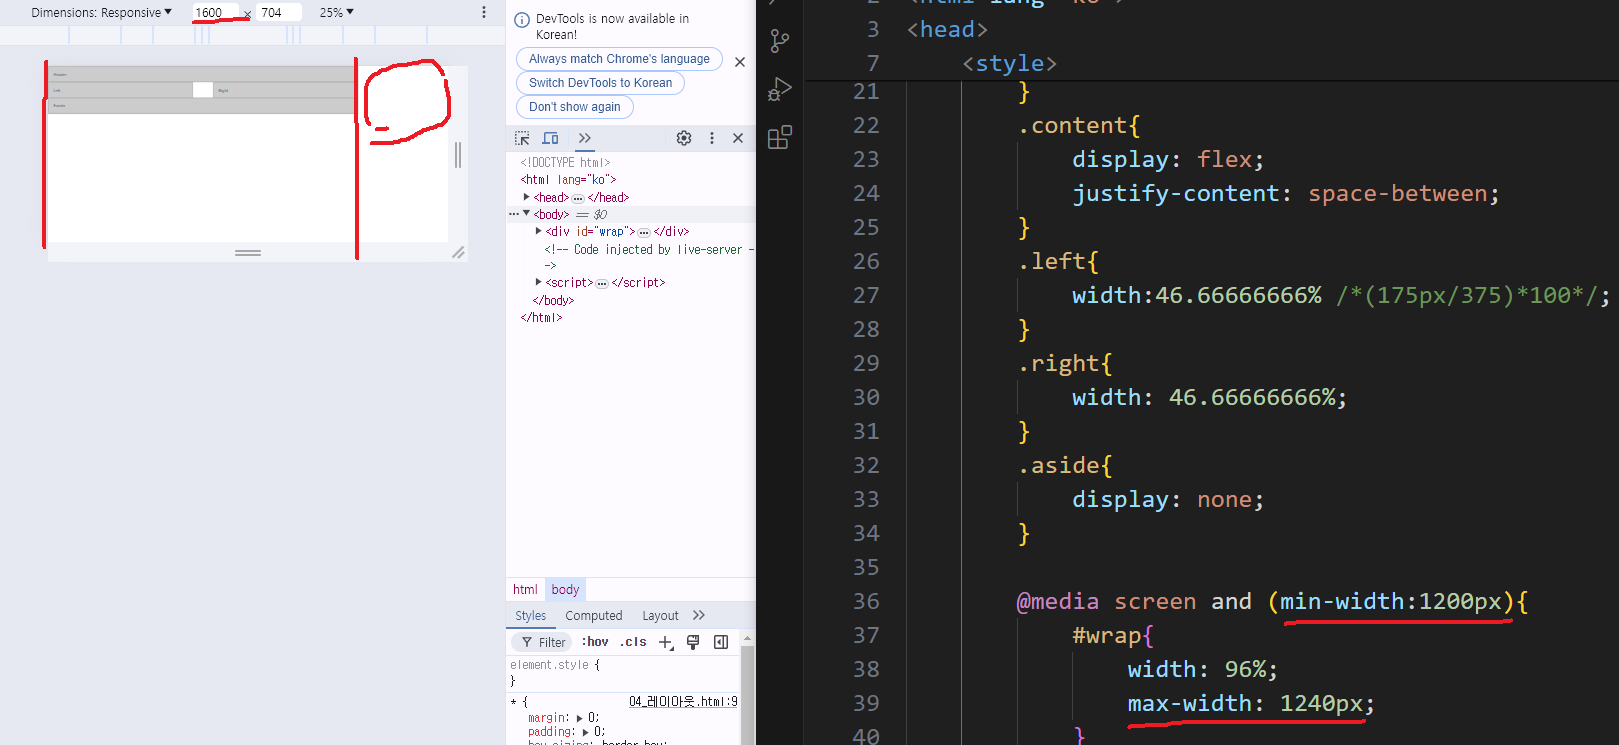Click the .content{ selector line

click(1078, 125)
